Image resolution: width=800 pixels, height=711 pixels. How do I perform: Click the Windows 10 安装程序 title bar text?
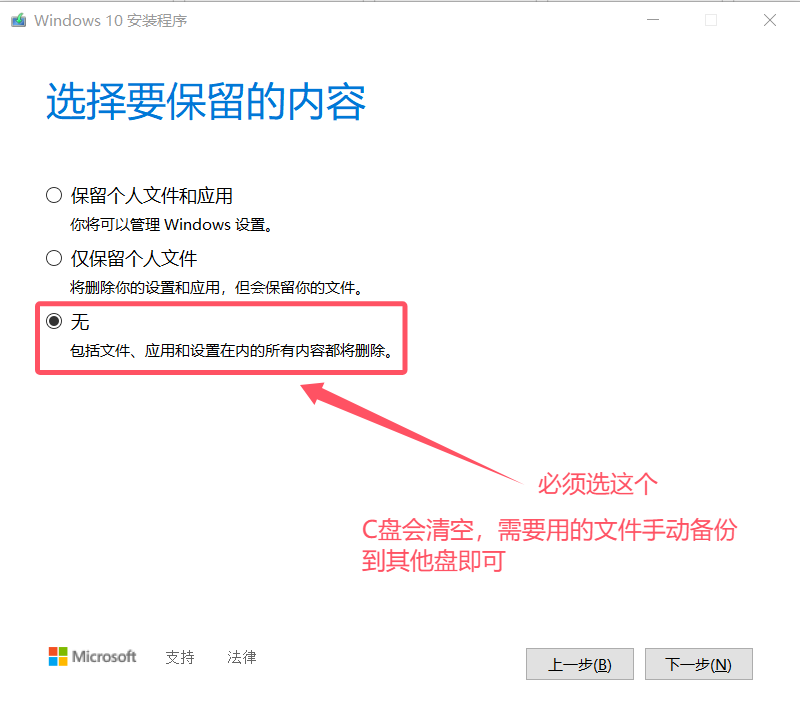click(x=111, y=21)
